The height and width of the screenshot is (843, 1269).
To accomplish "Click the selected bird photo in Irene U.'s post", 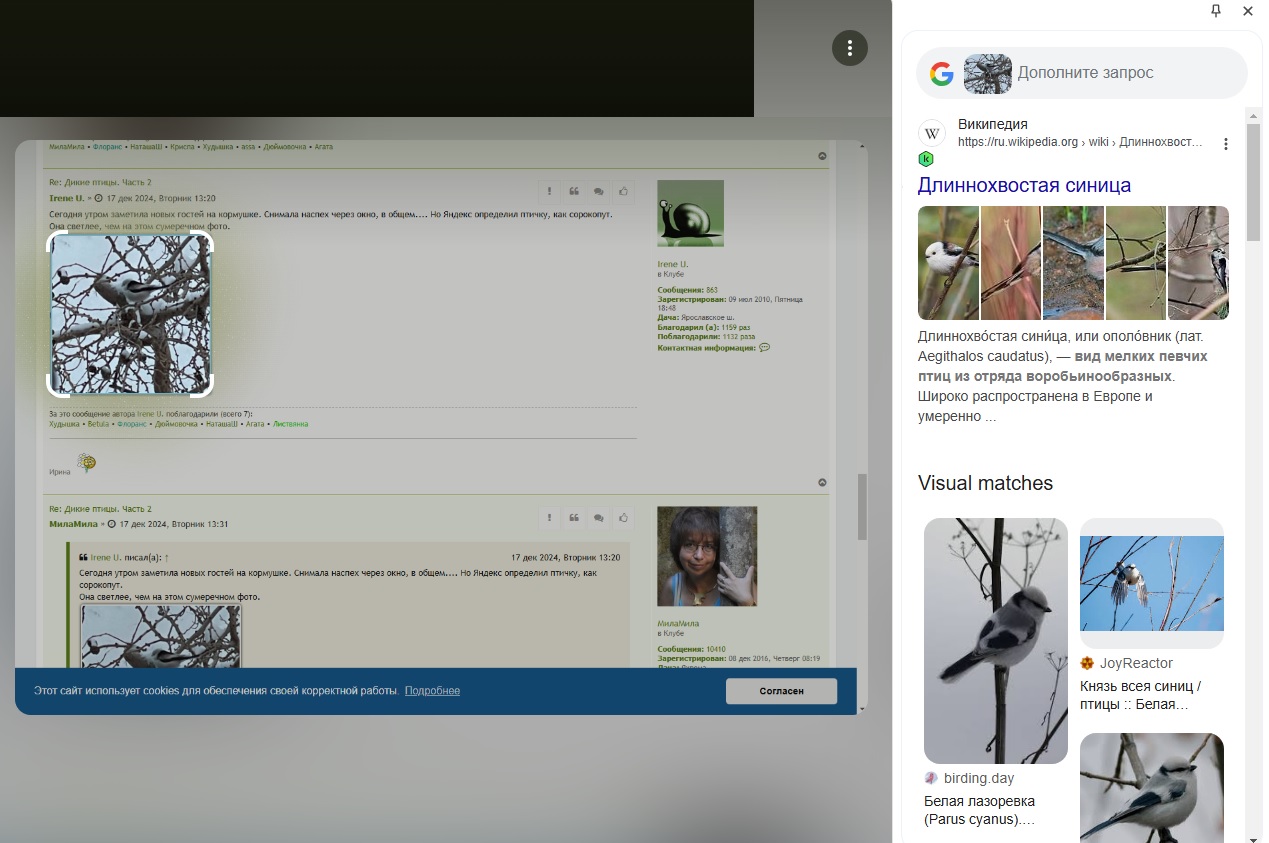I will (130, 314).
